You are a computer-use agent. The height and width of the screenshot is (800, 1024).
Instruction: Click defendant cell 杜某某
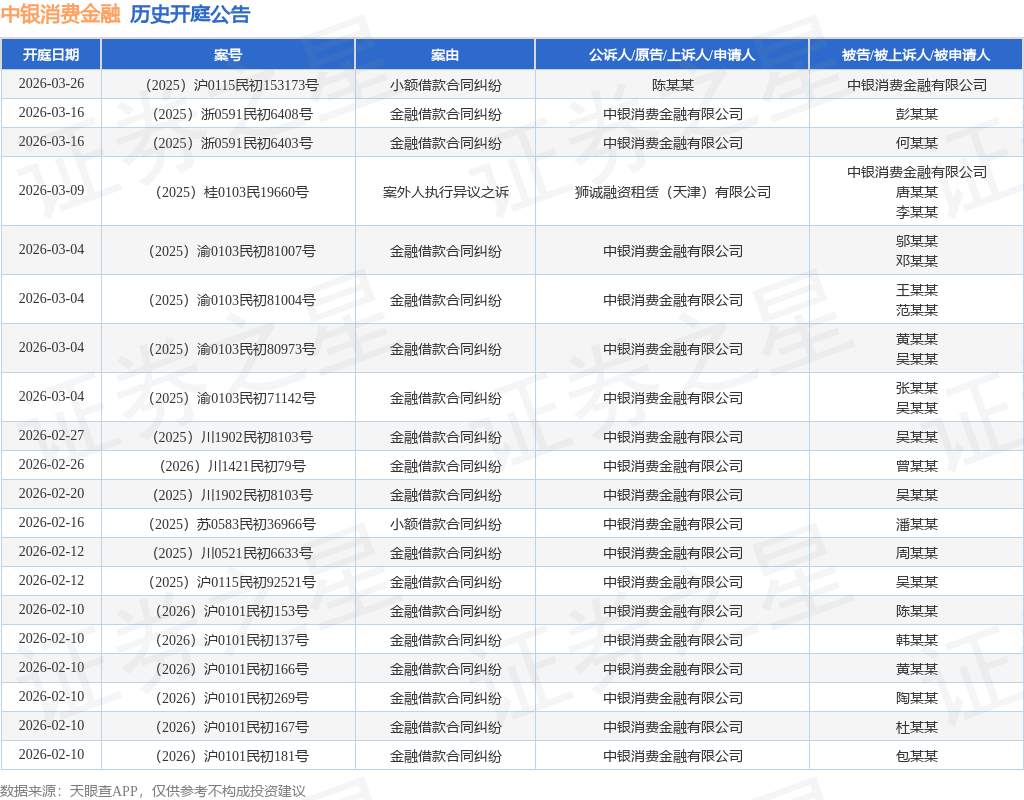coord(917,727)
